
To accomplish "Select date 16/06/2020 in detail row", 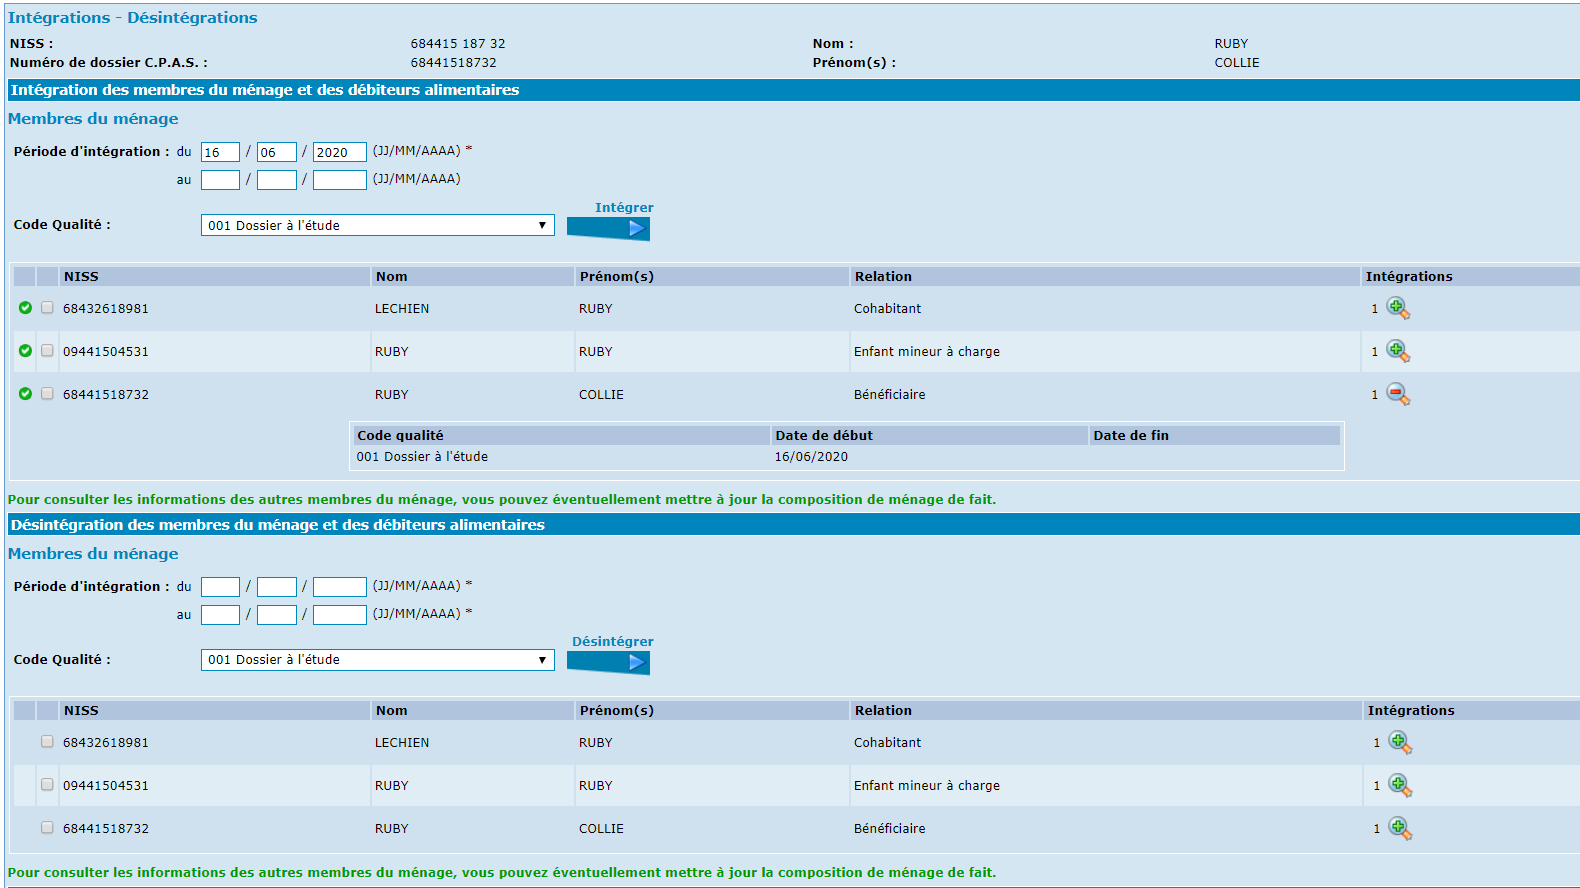I will pos(811,457).
